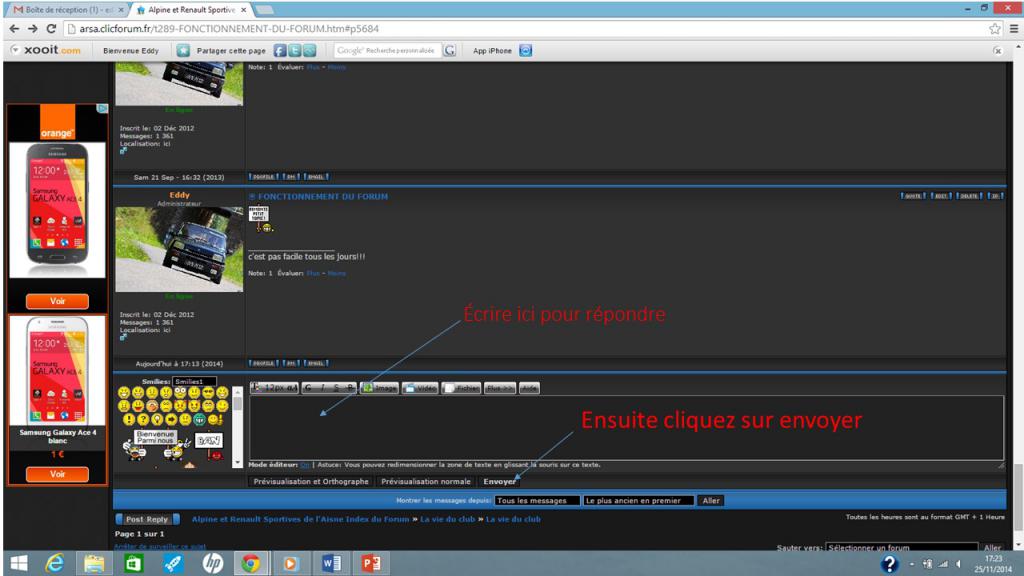
Task: Share the page on Twitter
Action: tap(295, 50)
